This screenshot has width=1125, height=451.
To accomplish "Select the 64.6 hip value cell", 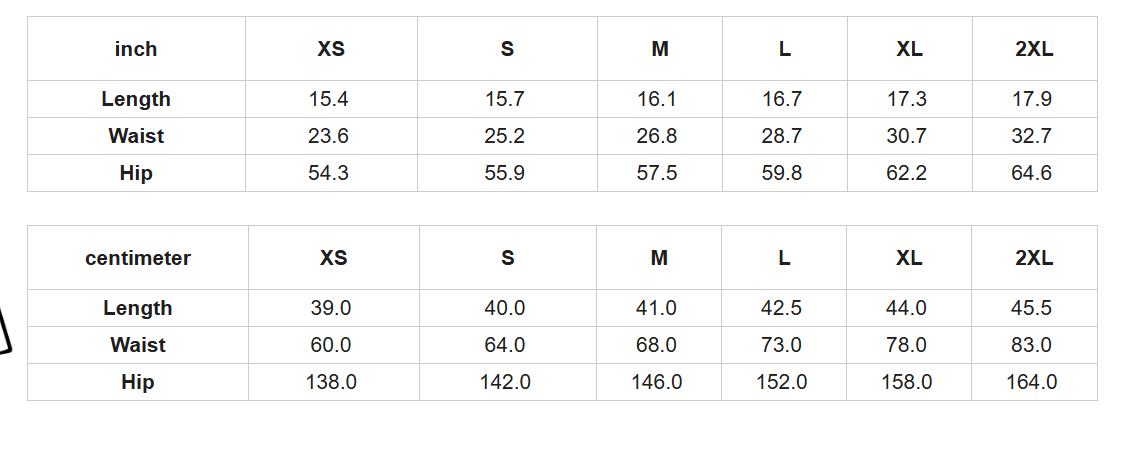I will 1032,173.
